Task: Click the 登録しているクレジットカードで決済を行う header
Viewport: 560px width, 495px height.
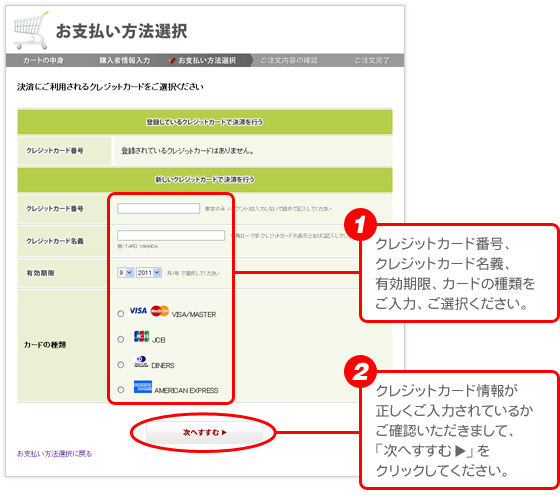Action: [x=205, y=122]
